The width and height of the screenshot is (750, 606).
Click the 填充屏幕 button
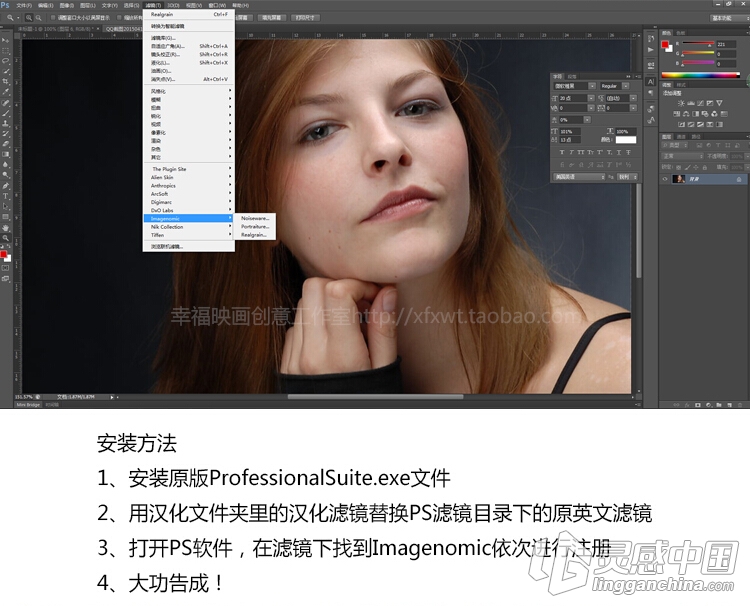pyautogui.click(x=271, y=18)
